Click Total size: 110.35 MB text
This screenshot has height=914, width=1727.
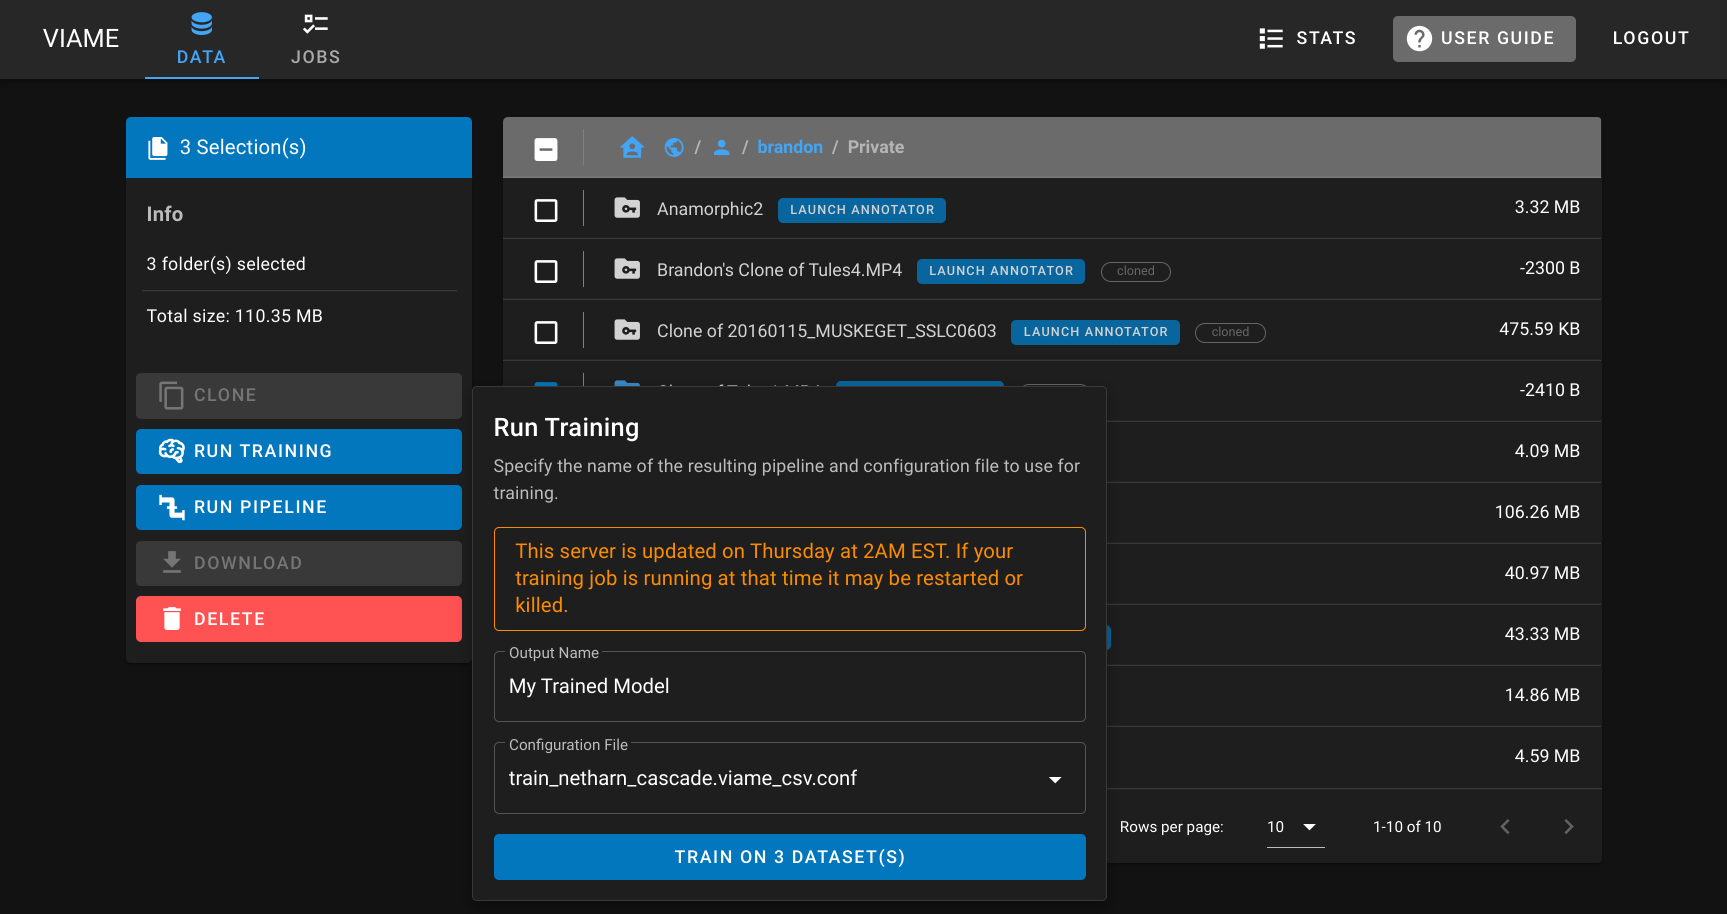(235, 316)
